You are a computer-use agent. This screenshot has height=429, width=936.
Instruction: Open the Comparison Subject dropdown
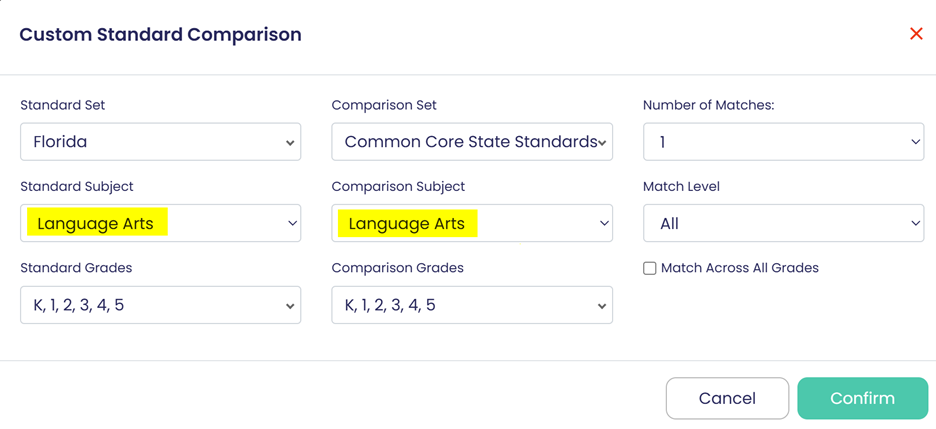472,223
